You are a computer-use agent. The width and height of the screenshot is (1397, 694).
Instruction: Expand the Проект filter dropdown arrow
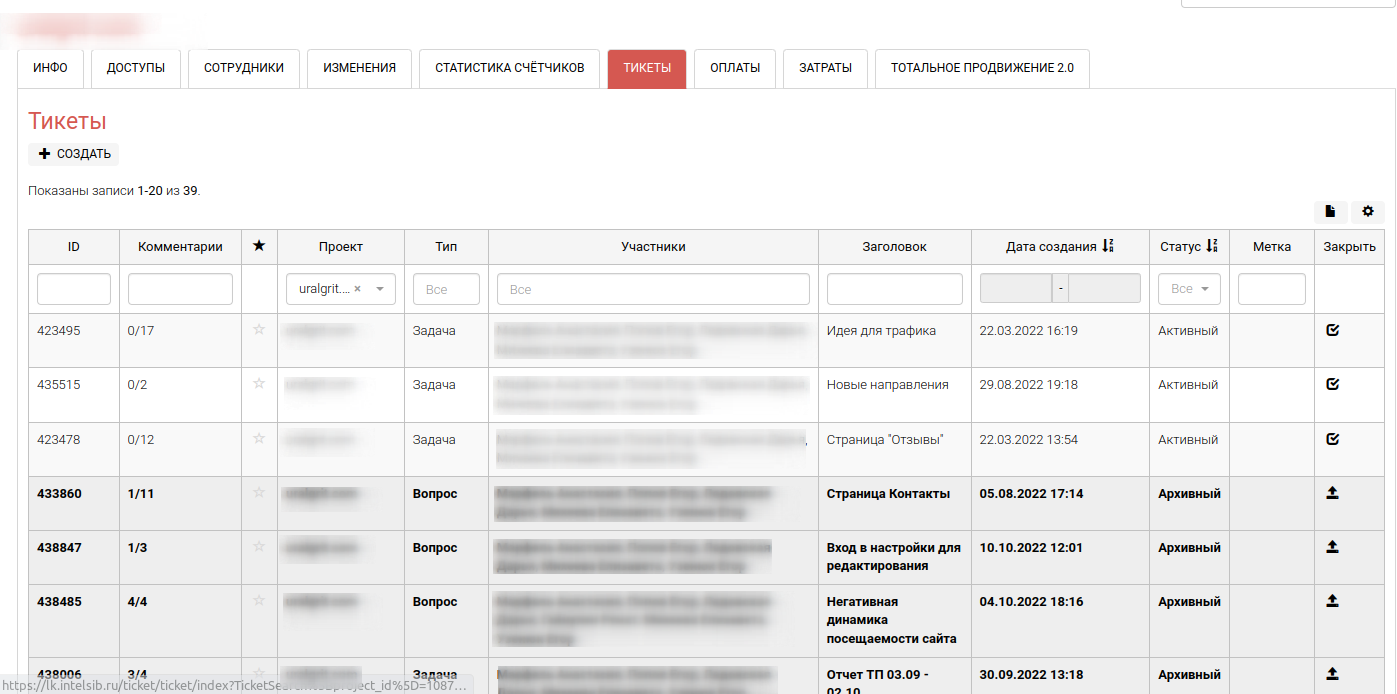point(380,289)
